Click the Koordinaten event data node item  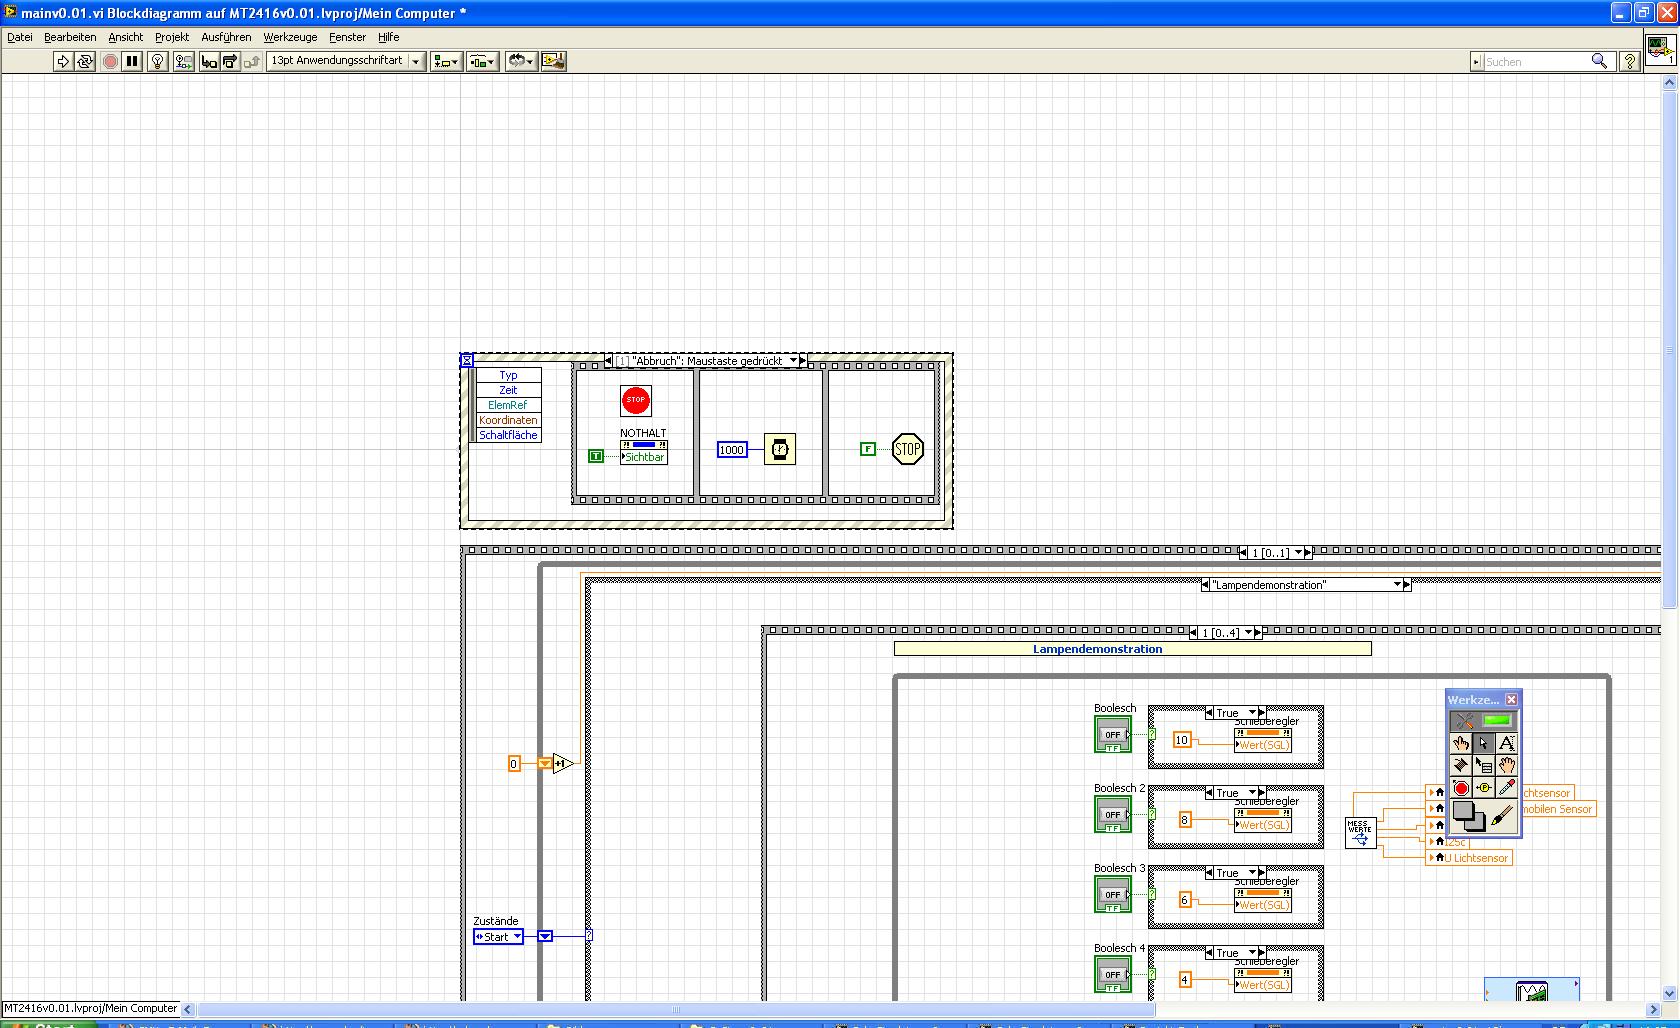click(508, 420)
